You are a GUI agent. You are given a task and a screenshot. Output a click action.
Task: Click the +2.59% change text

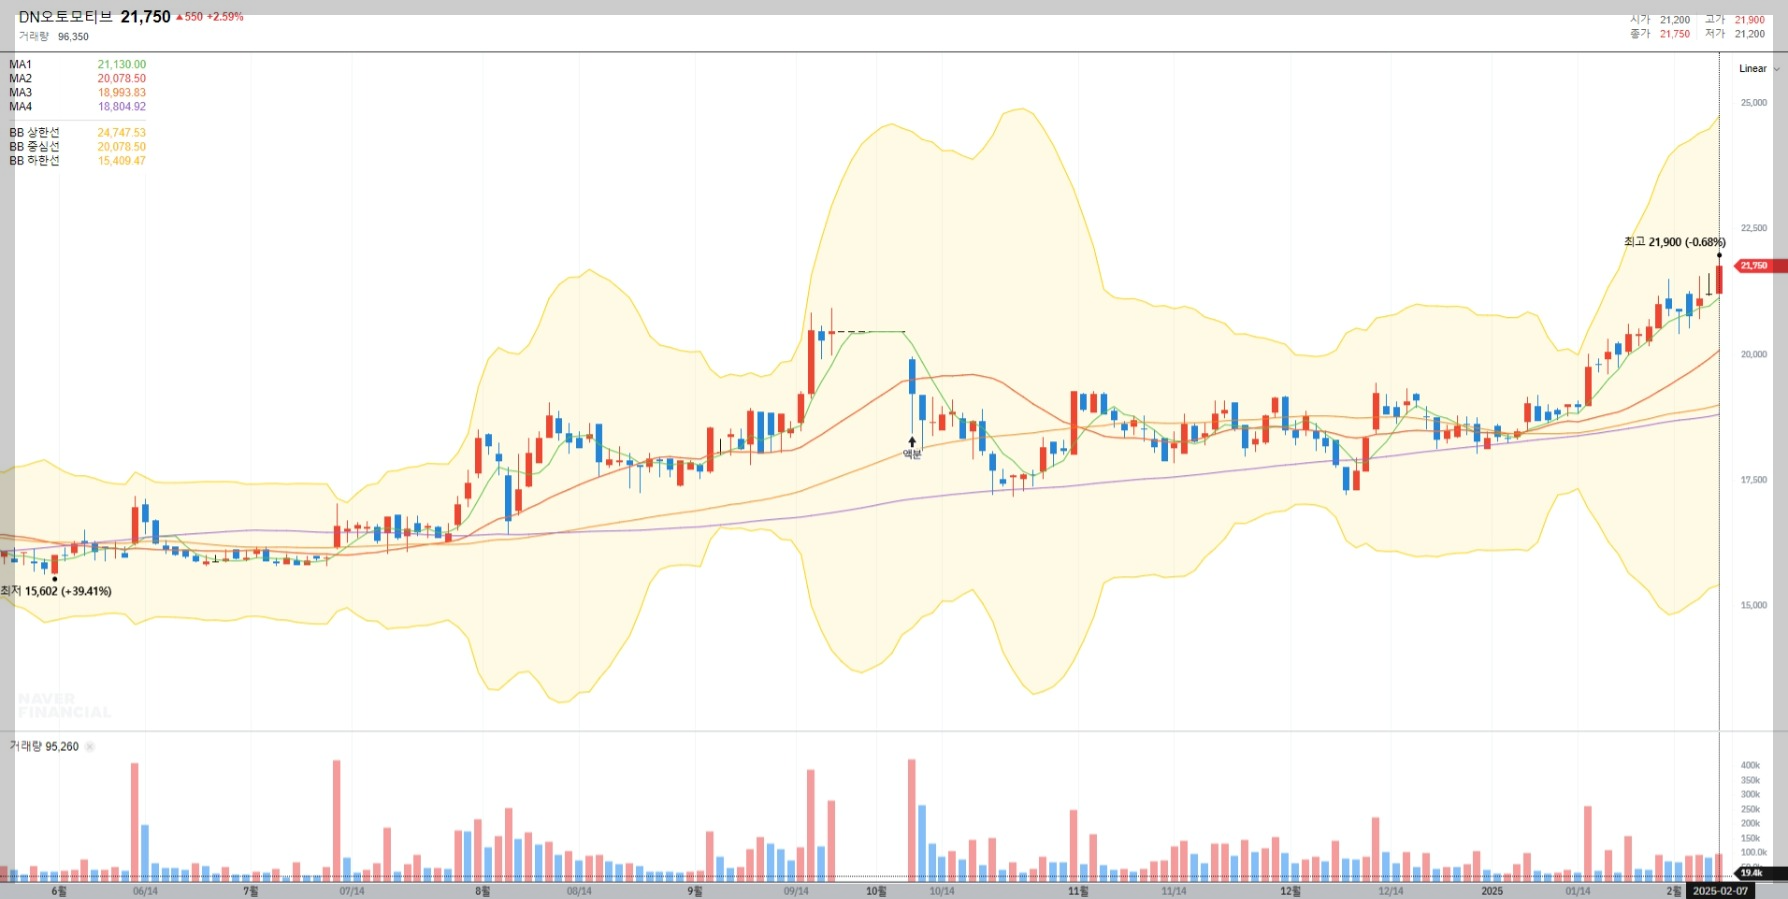click(x=225, y=17)
